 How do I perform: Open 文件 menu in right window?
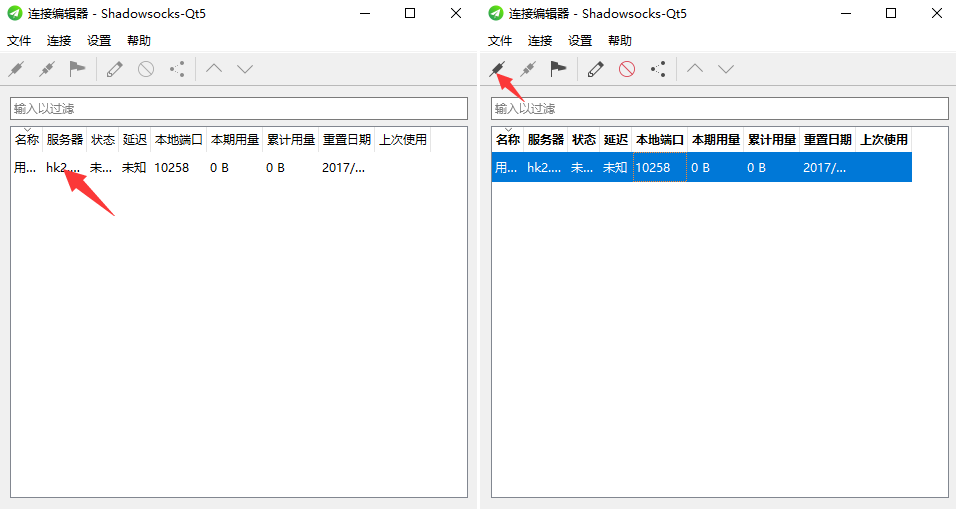[500, 40]
